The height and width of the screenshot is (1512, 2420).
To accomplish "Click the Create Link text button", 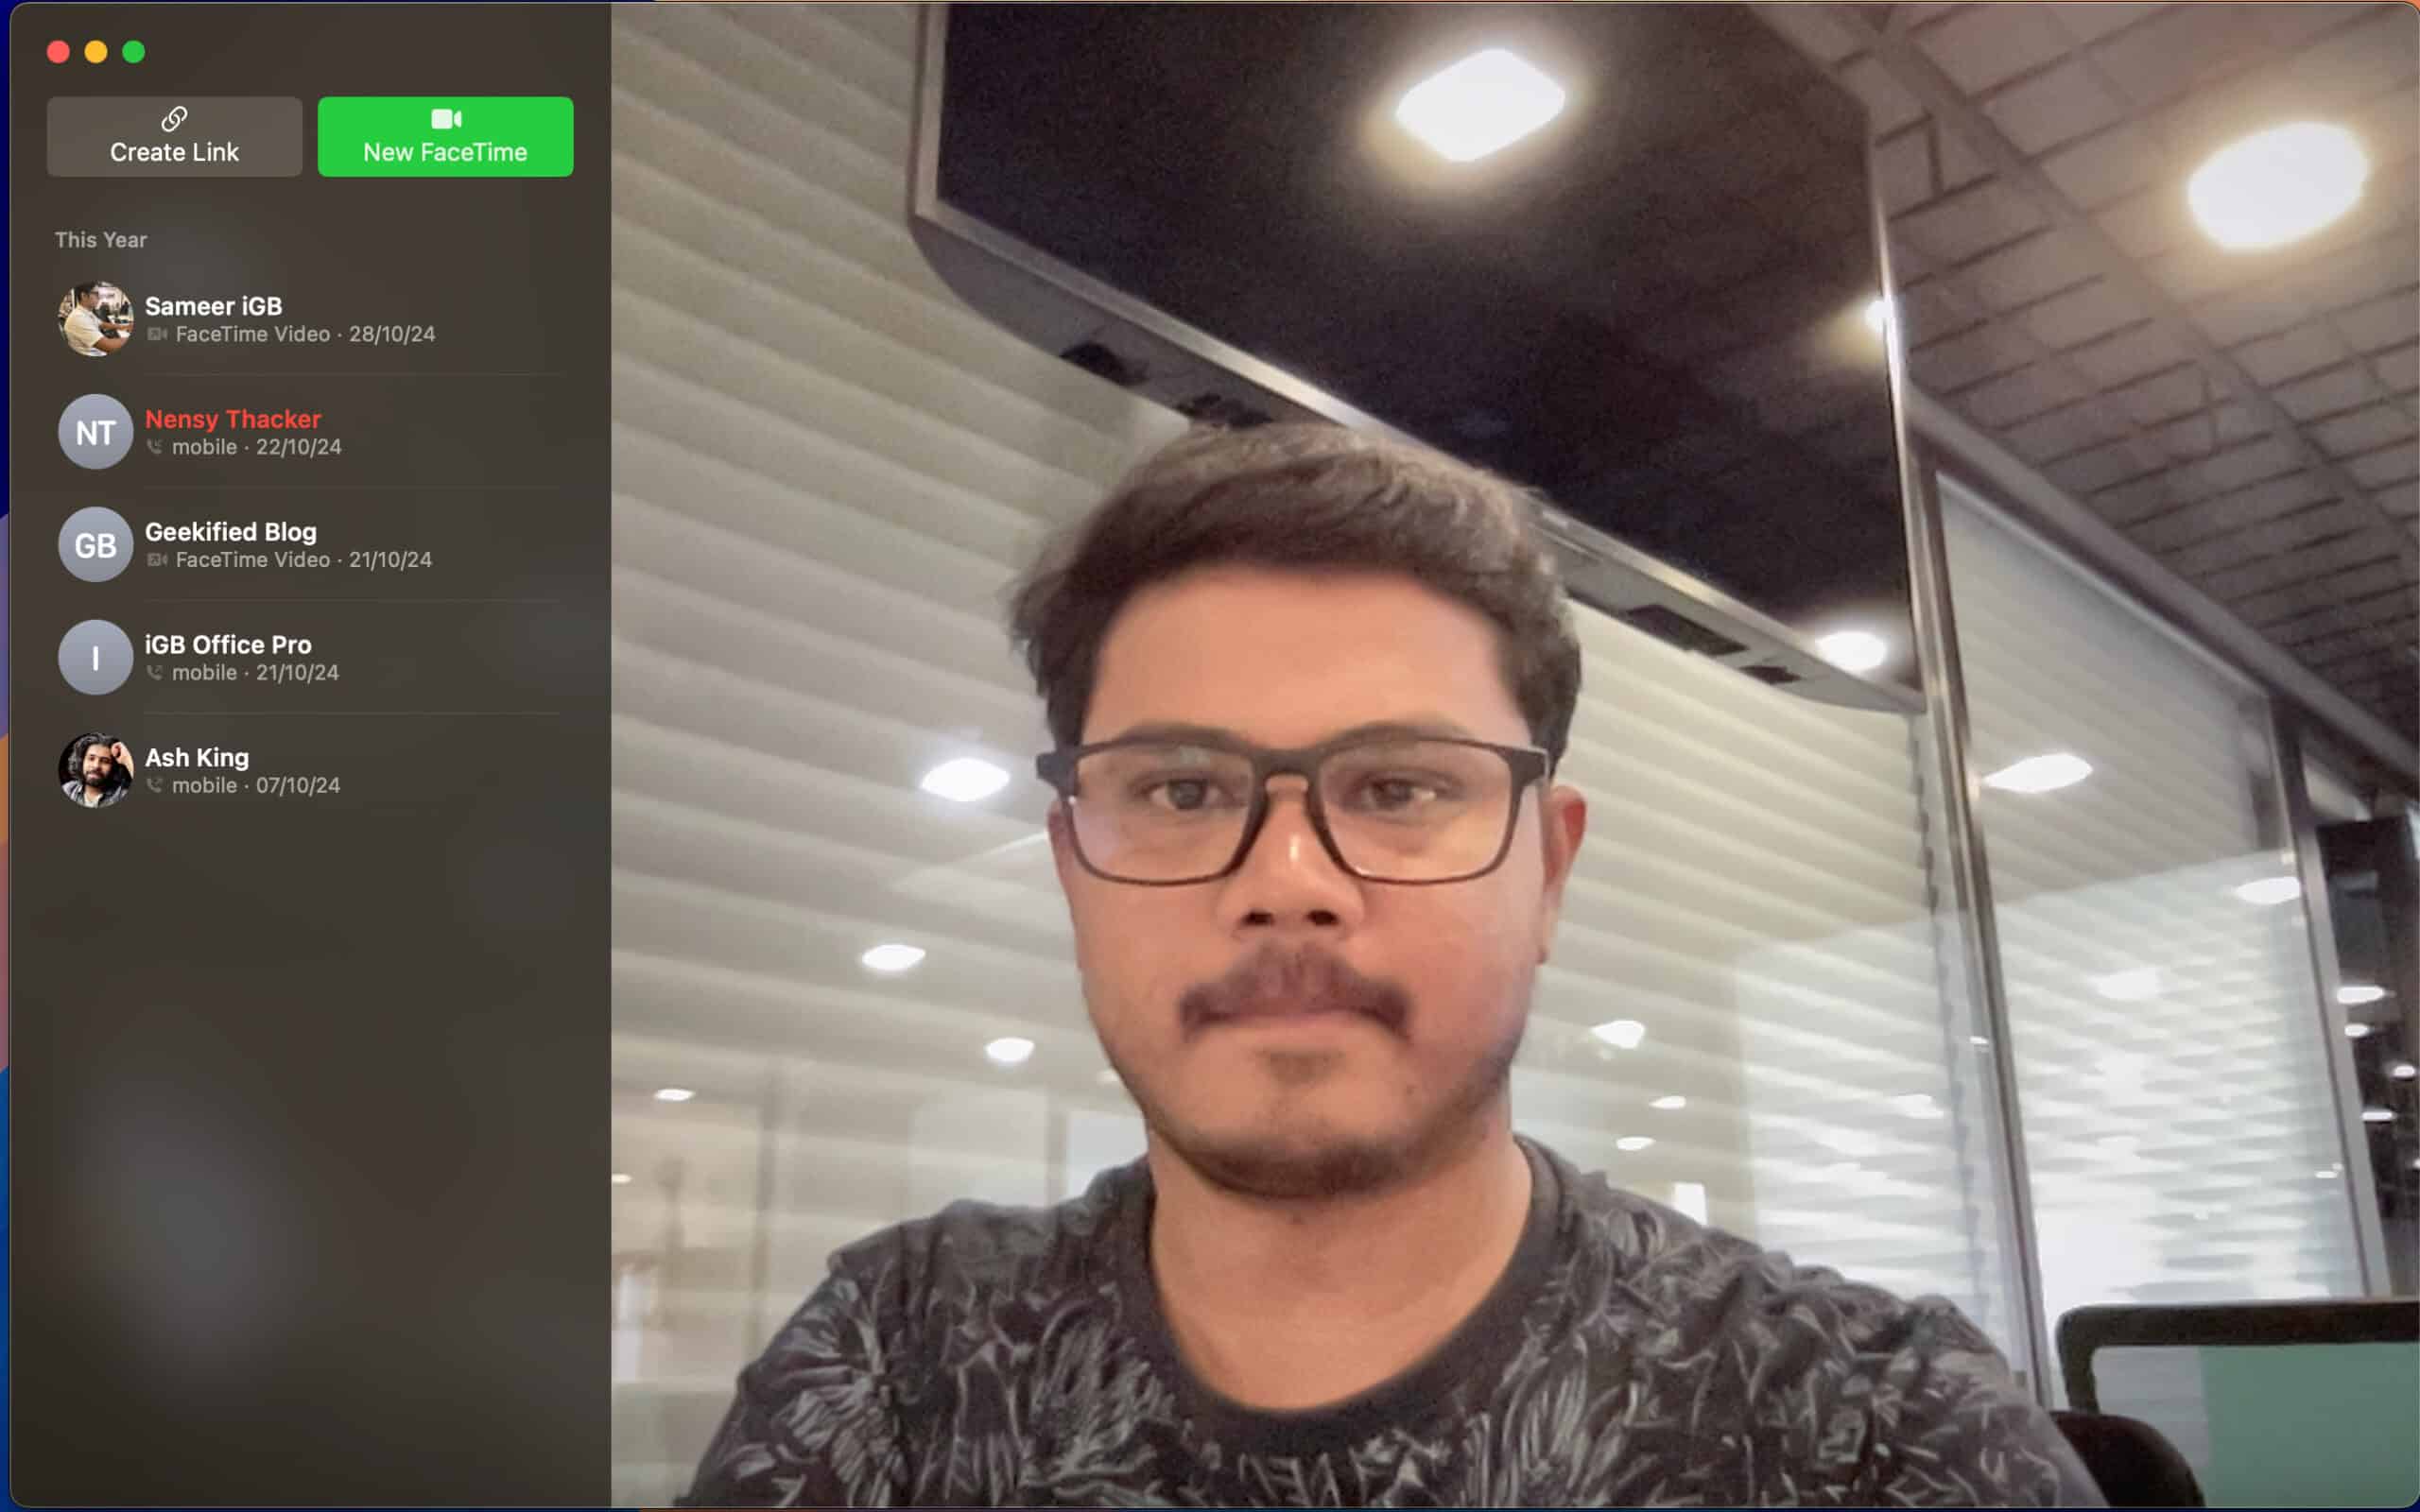I will tap(174, 138).
